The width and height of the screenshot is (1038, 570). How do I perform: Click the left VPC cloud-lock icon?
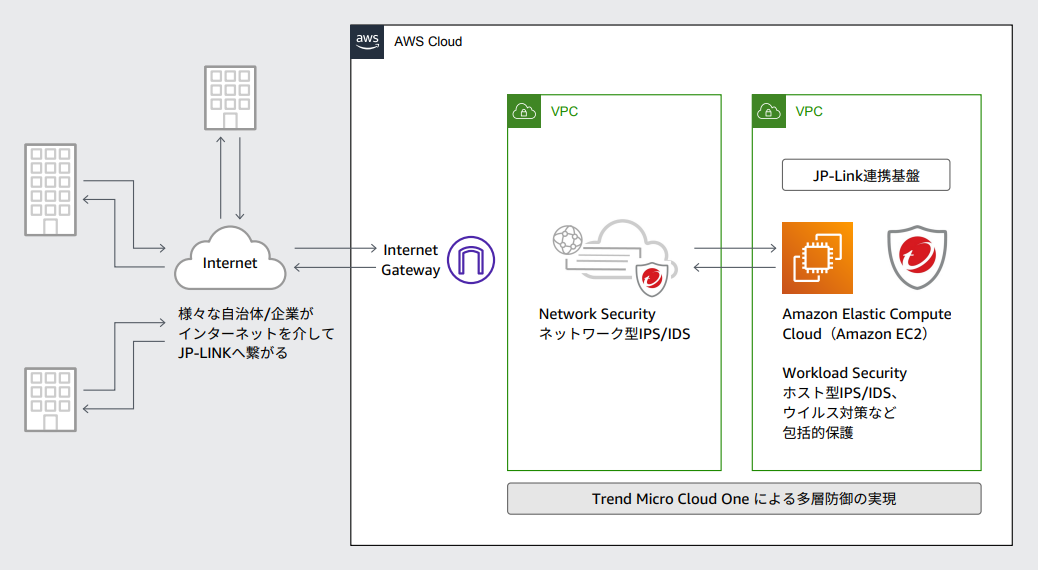pos(524,112)
